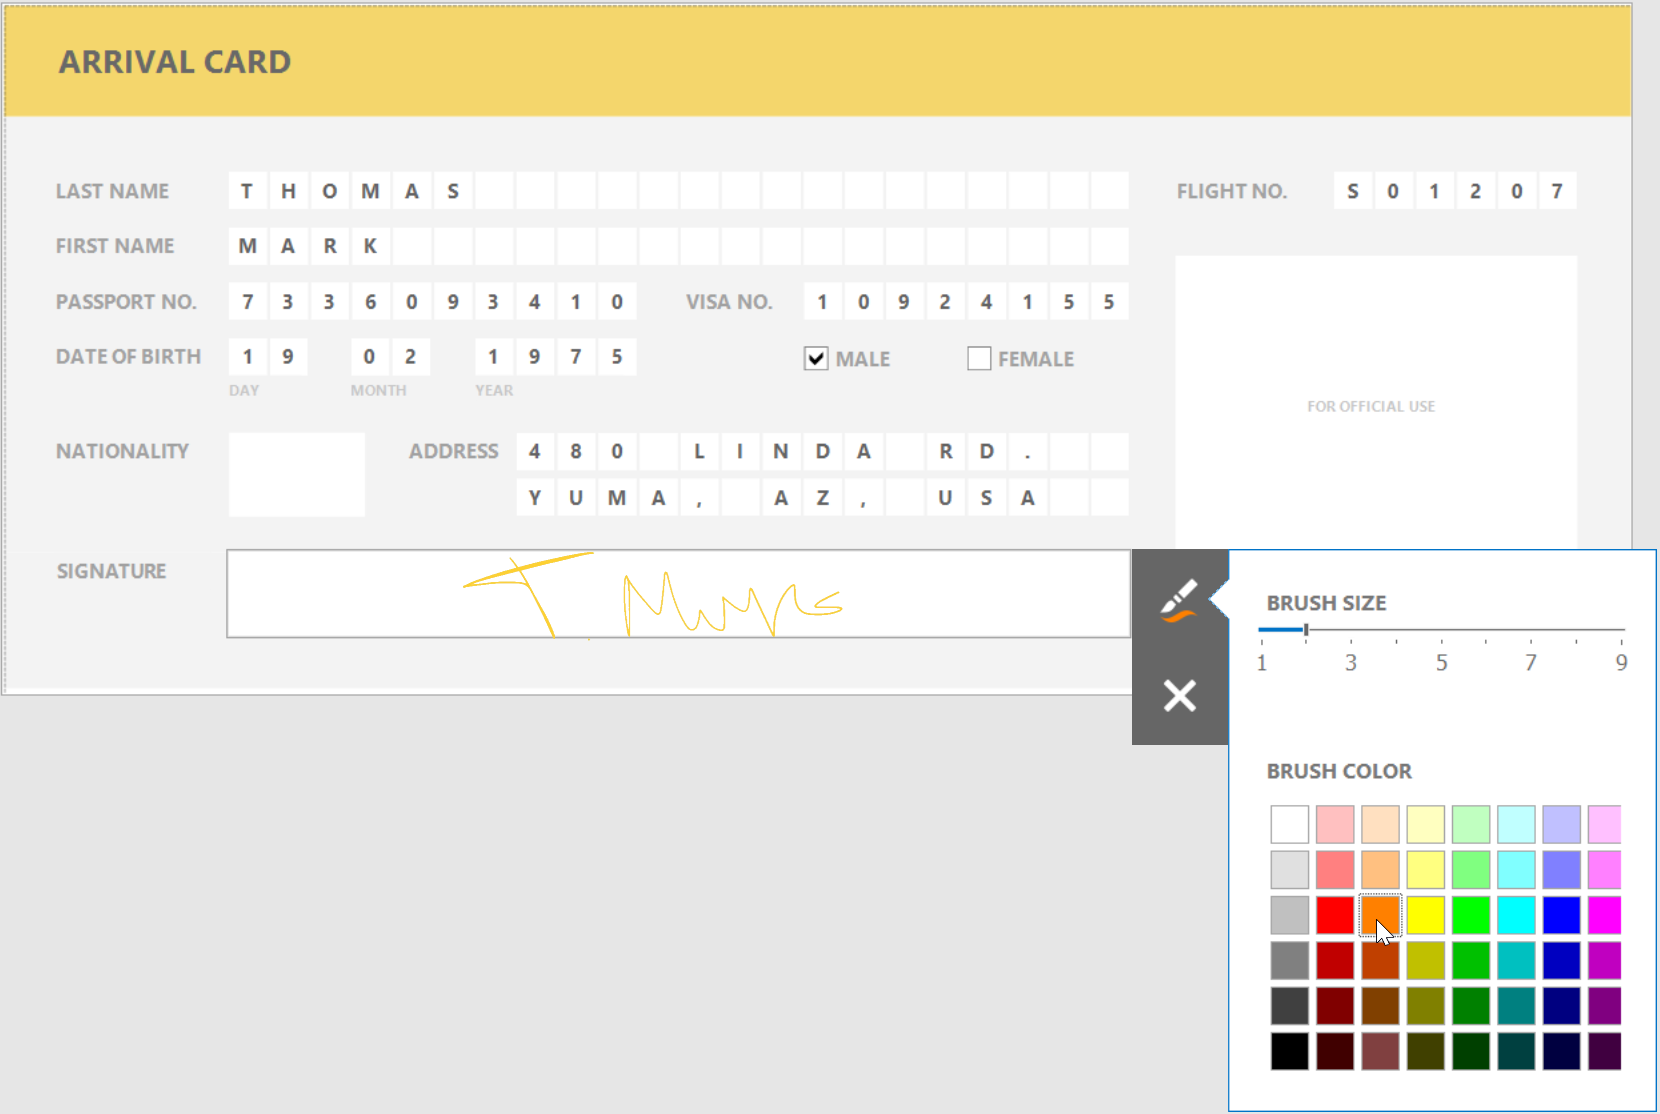Pick the pure red brush color swatch
Screen dimensions: 1660x1114
tap(1335, 915)
